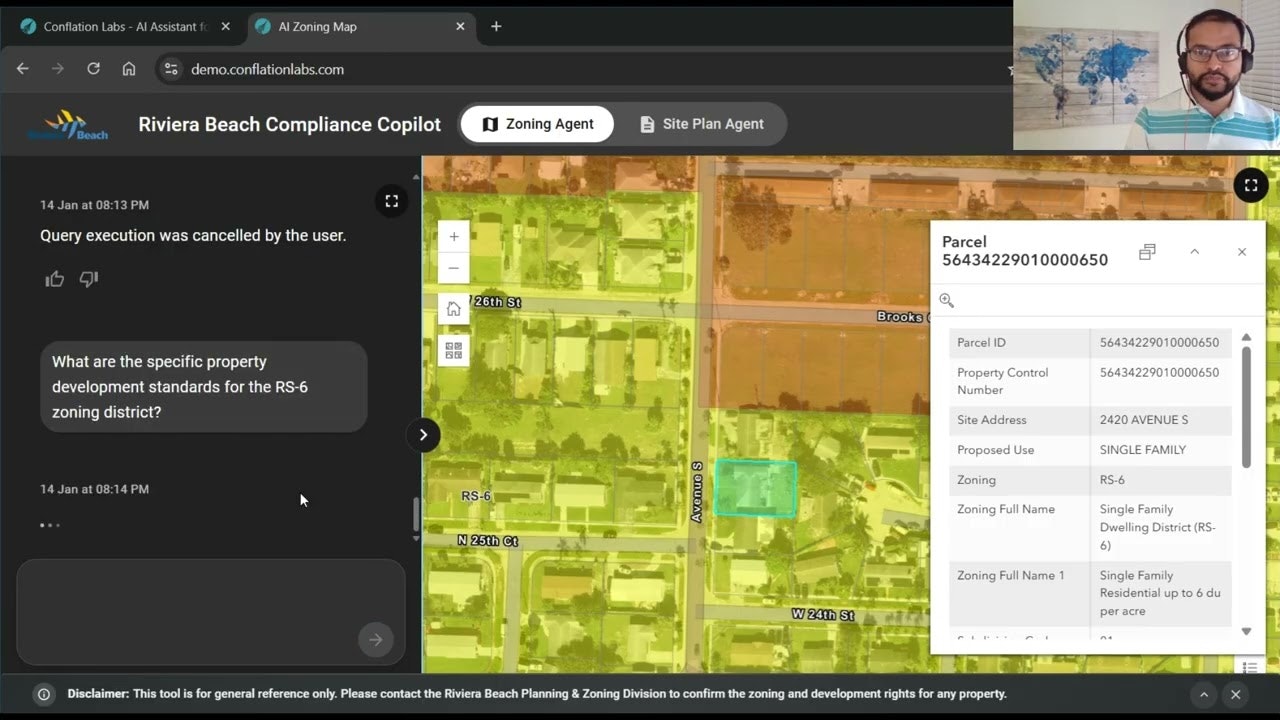The height and width of the screenshot is (720, 1280).
Task: Click the 'Site Address' field label
Action: (992, 420)
